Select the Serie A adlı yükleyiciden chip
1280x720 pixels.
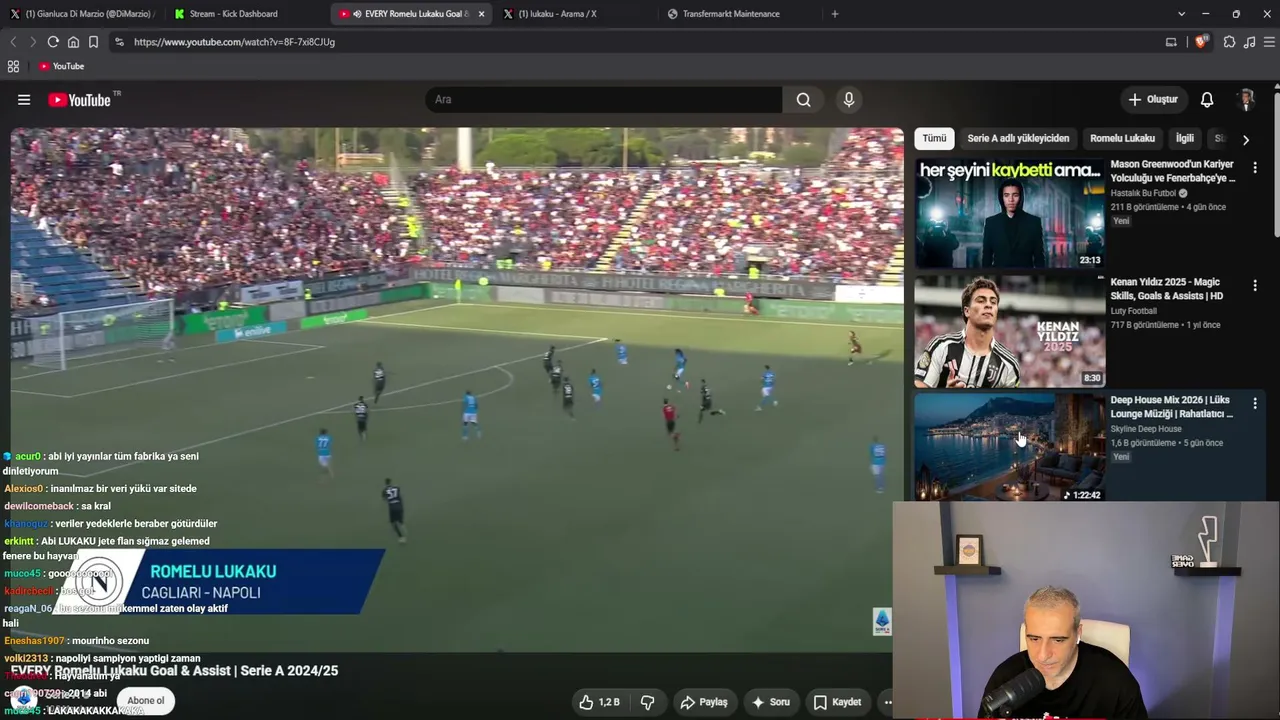click(x=1018, y=139)
